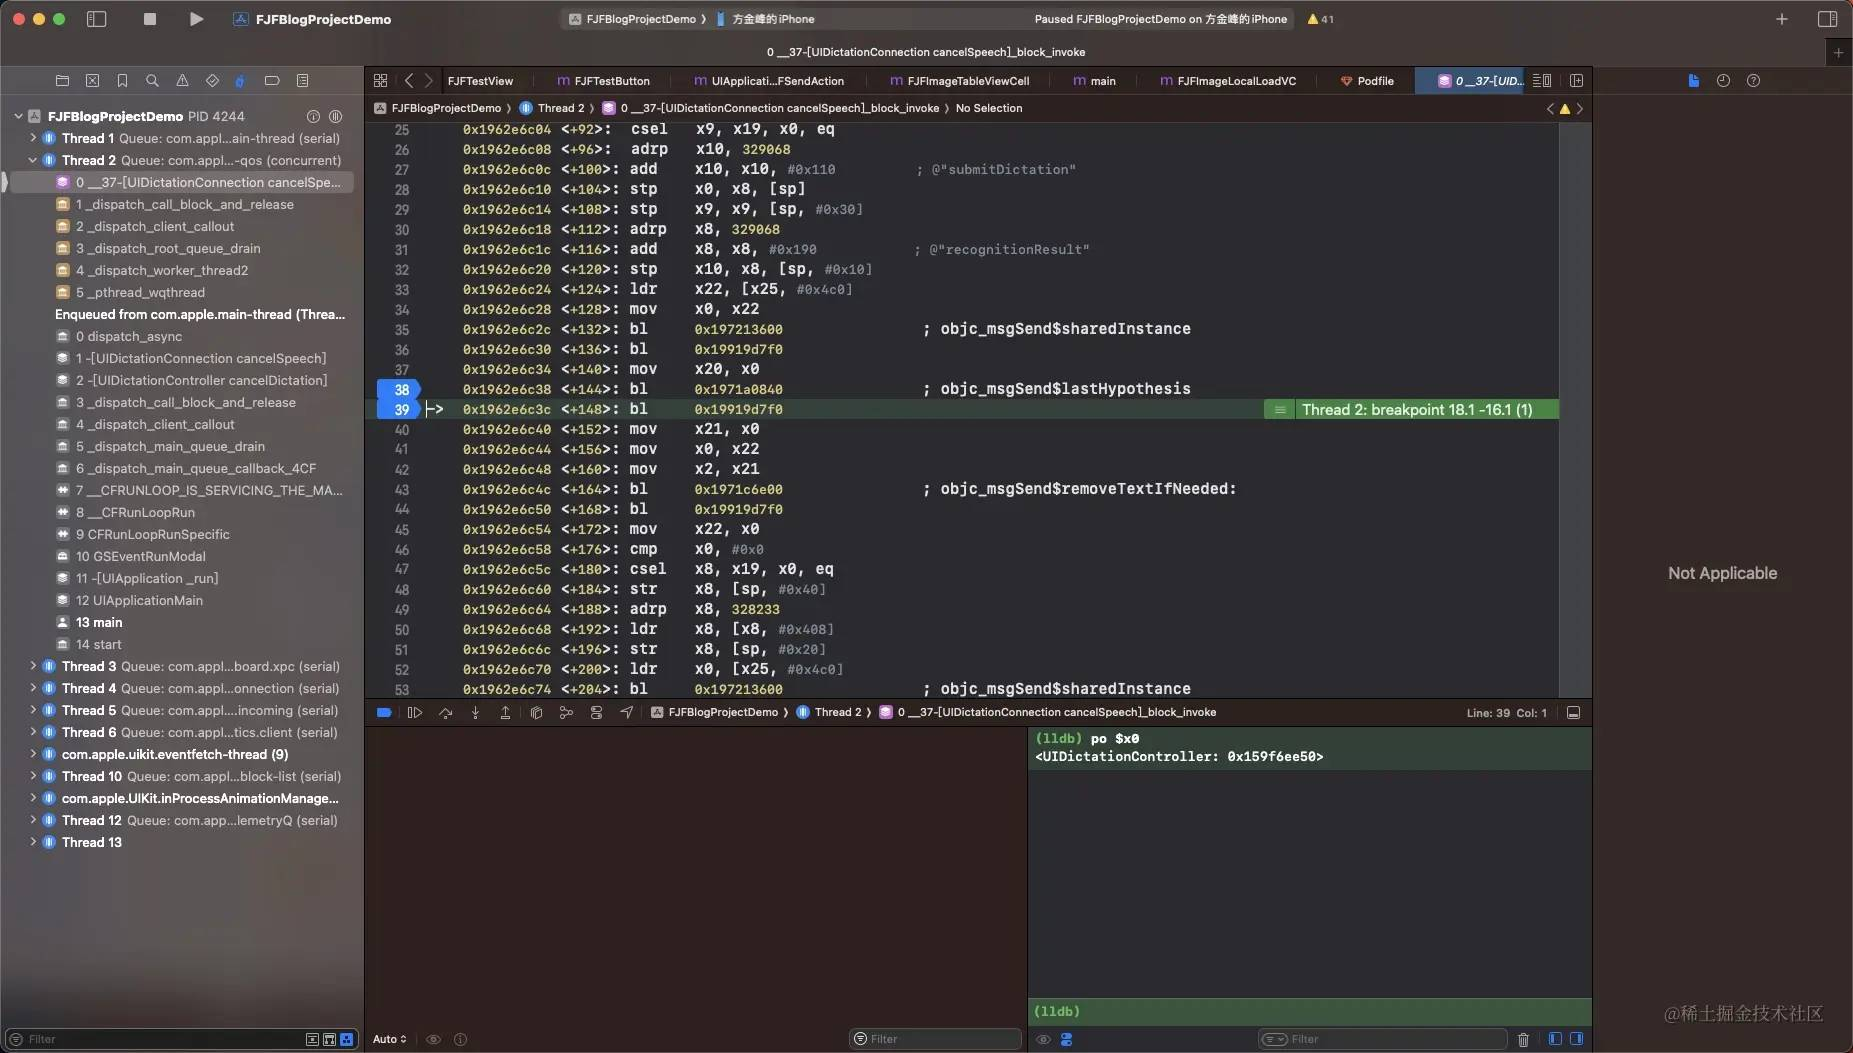1853x1053 pixels.
Task: Open the Report navigator
Action: [302, 80]
